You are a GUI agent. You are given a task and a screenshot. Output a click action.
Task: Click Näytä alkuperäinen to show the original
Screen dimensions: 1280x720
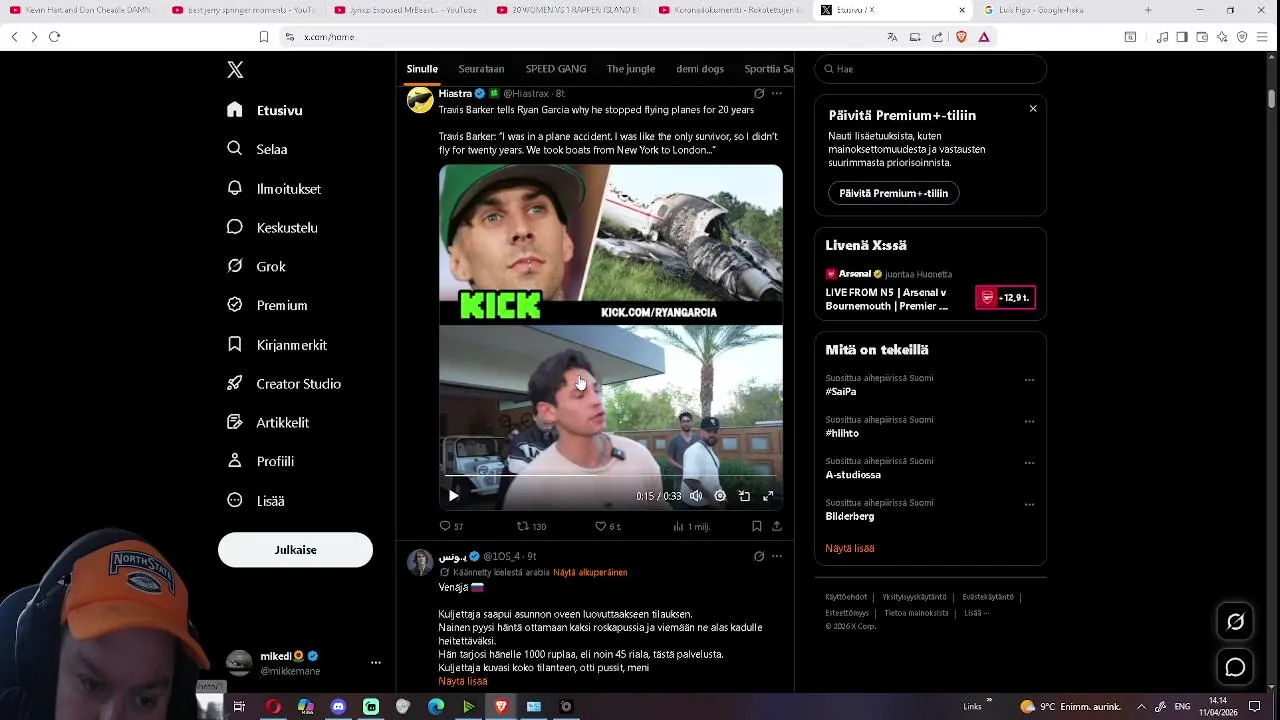[590, 573]
